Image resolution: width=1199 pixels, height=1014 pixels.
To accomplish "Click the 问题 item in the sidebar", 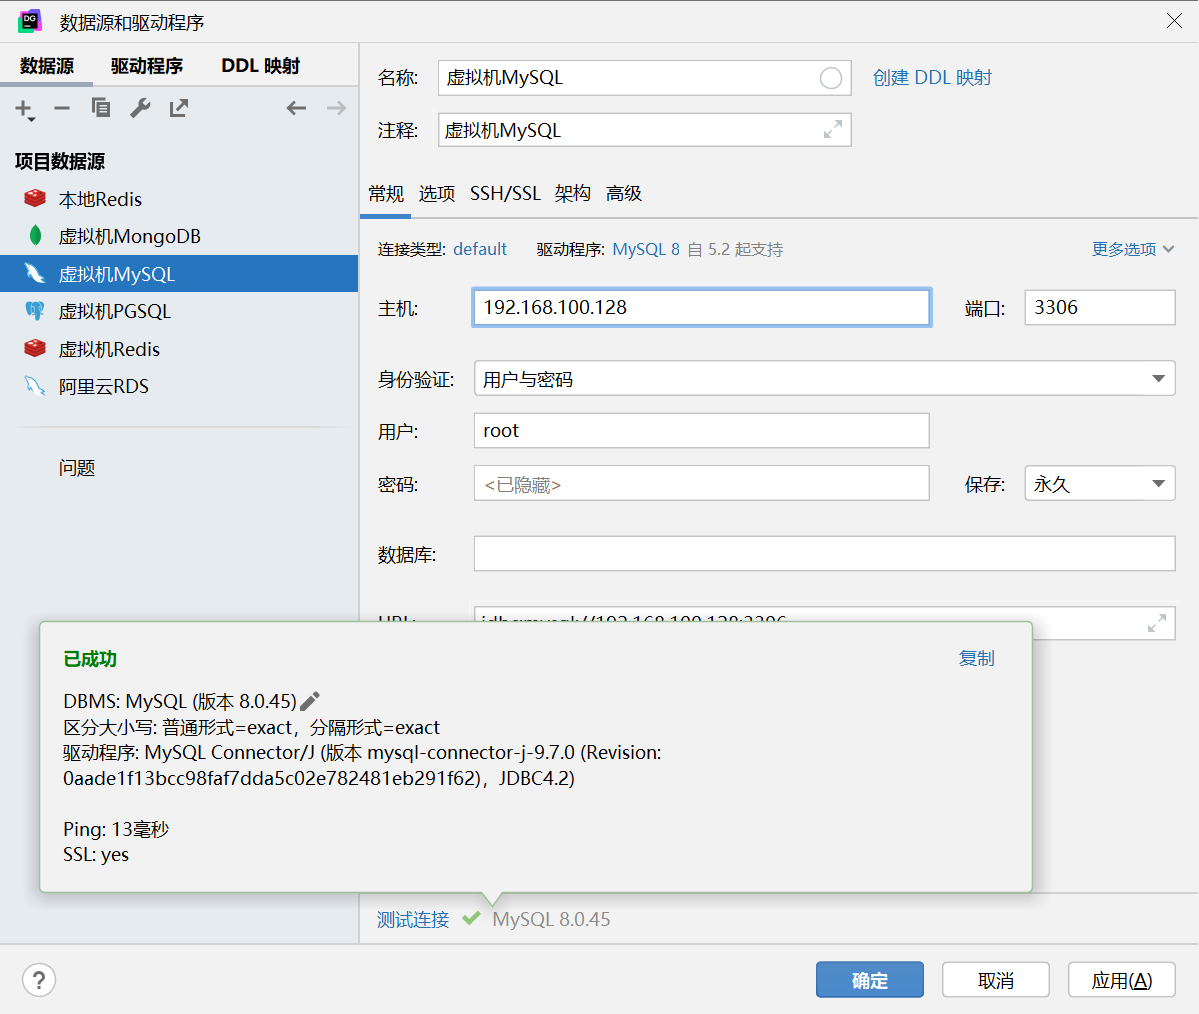I will [76, 467].
